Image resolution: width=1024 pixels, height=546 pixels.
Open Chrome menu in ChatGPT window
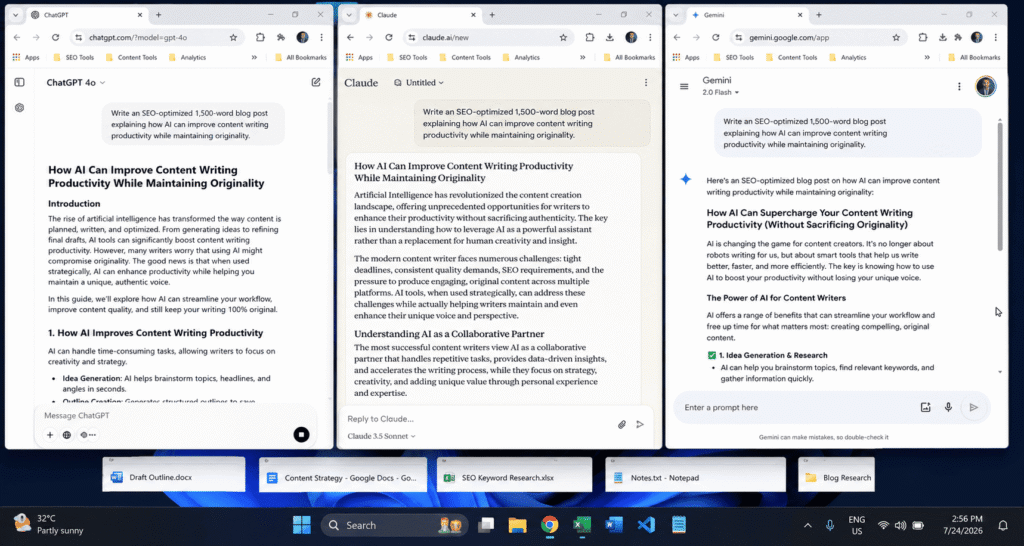321,38
